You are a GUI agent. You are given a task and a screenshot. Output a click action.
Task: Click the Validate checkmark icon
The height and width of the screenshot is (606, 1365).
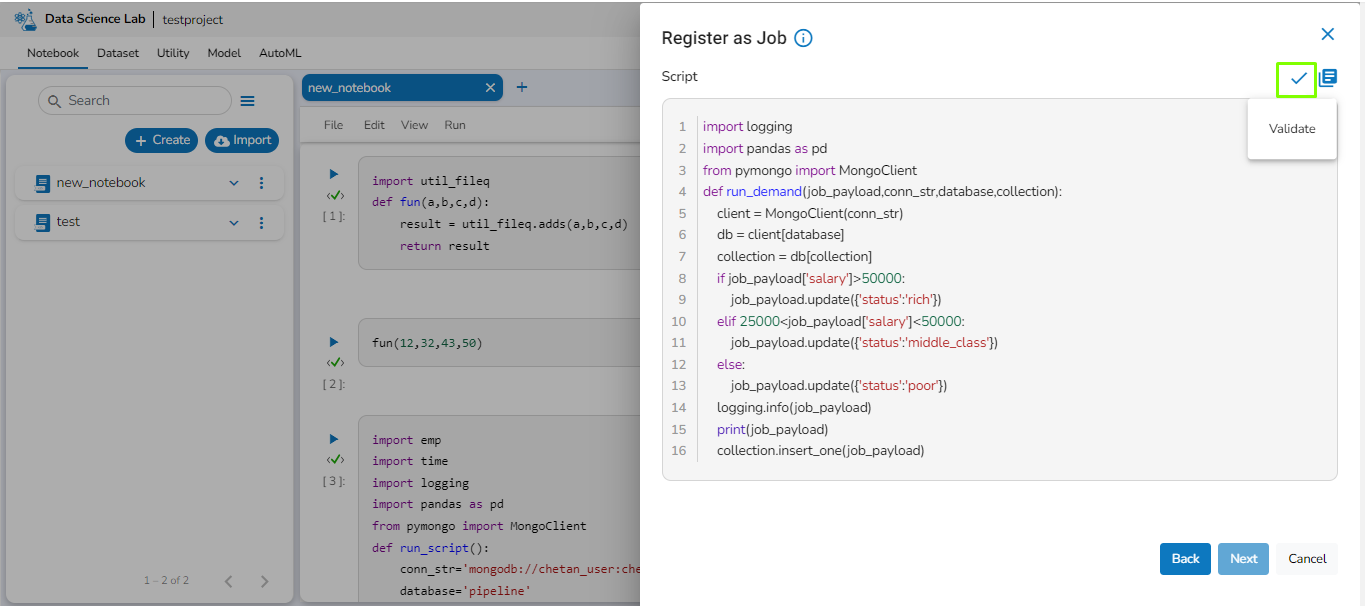click(x=1298, y=78)
